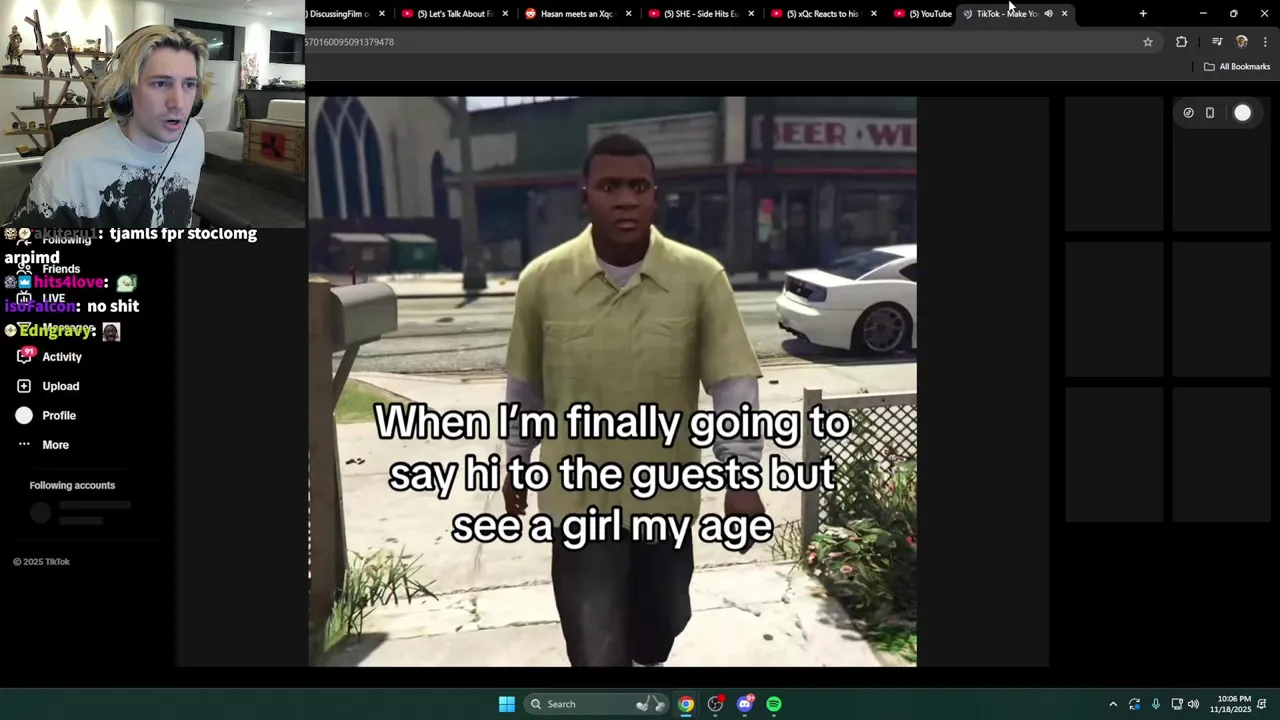Open the Profile page from sidebar
The image size is (1280, 720).
pyautogui.click(x=45, y=415)
